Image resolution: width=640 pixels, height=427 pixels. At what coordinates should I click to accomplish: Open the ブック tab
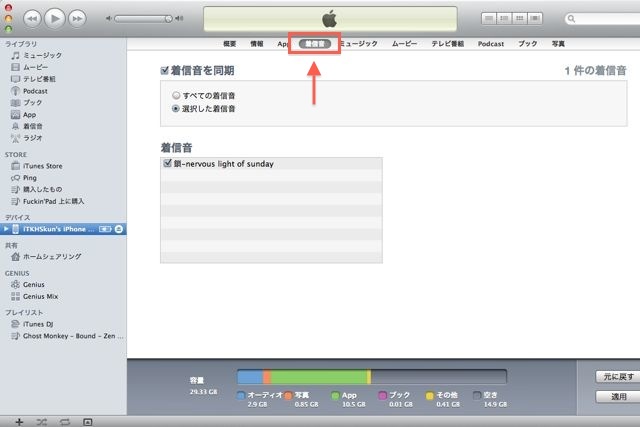[527, 44]
